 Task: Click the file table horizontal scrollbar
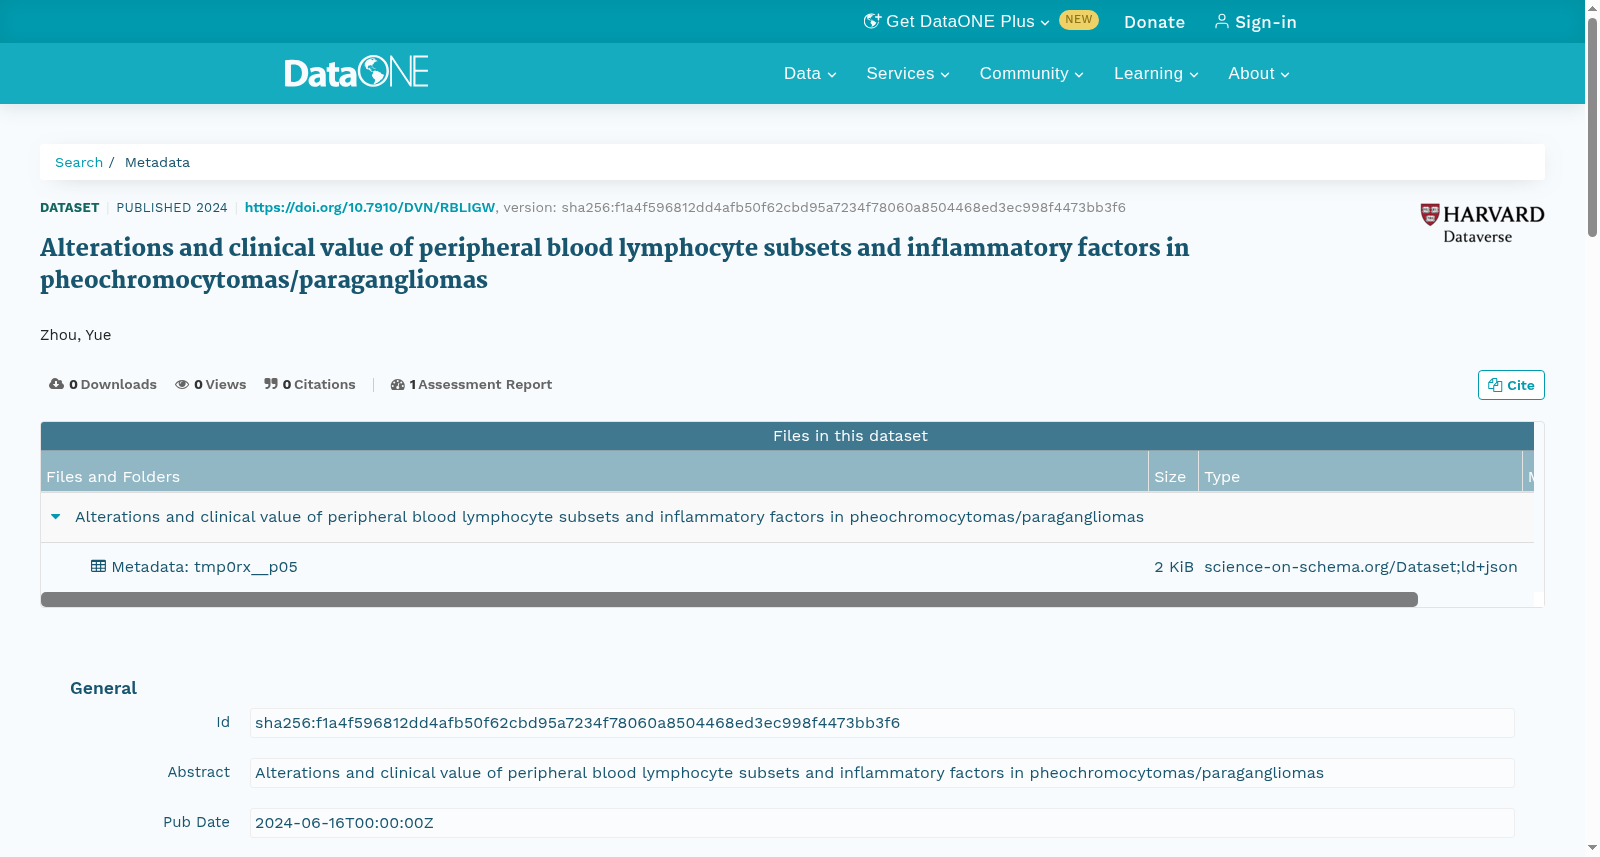click(729, 599)
